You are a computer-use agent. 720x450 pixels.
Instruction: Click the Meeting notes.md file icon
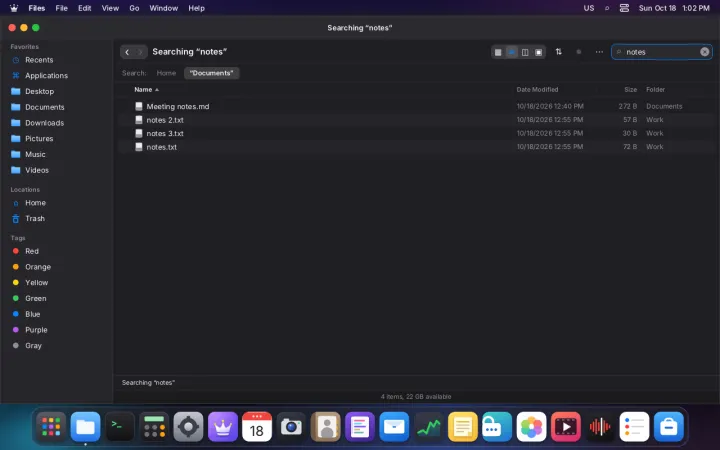pos(139,106)
